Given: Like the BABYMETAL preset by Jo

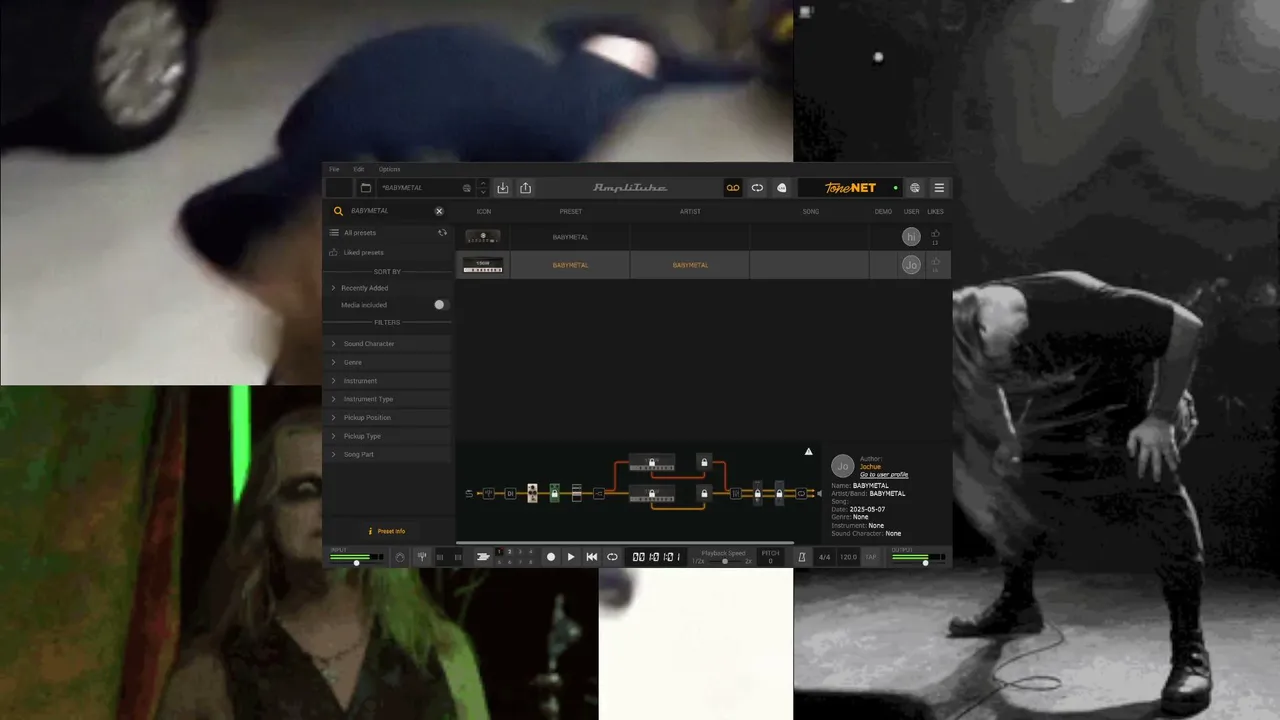Looking at the screenshot, I should (936, 264).
